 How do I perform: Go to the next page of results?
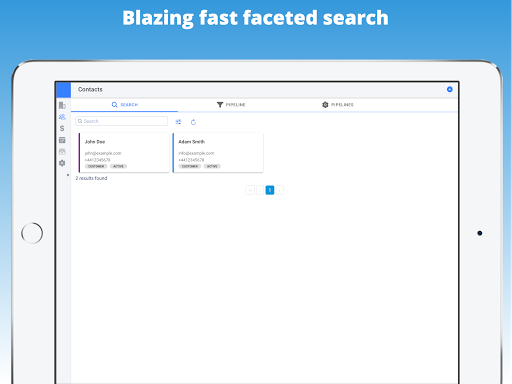(280, 190)
